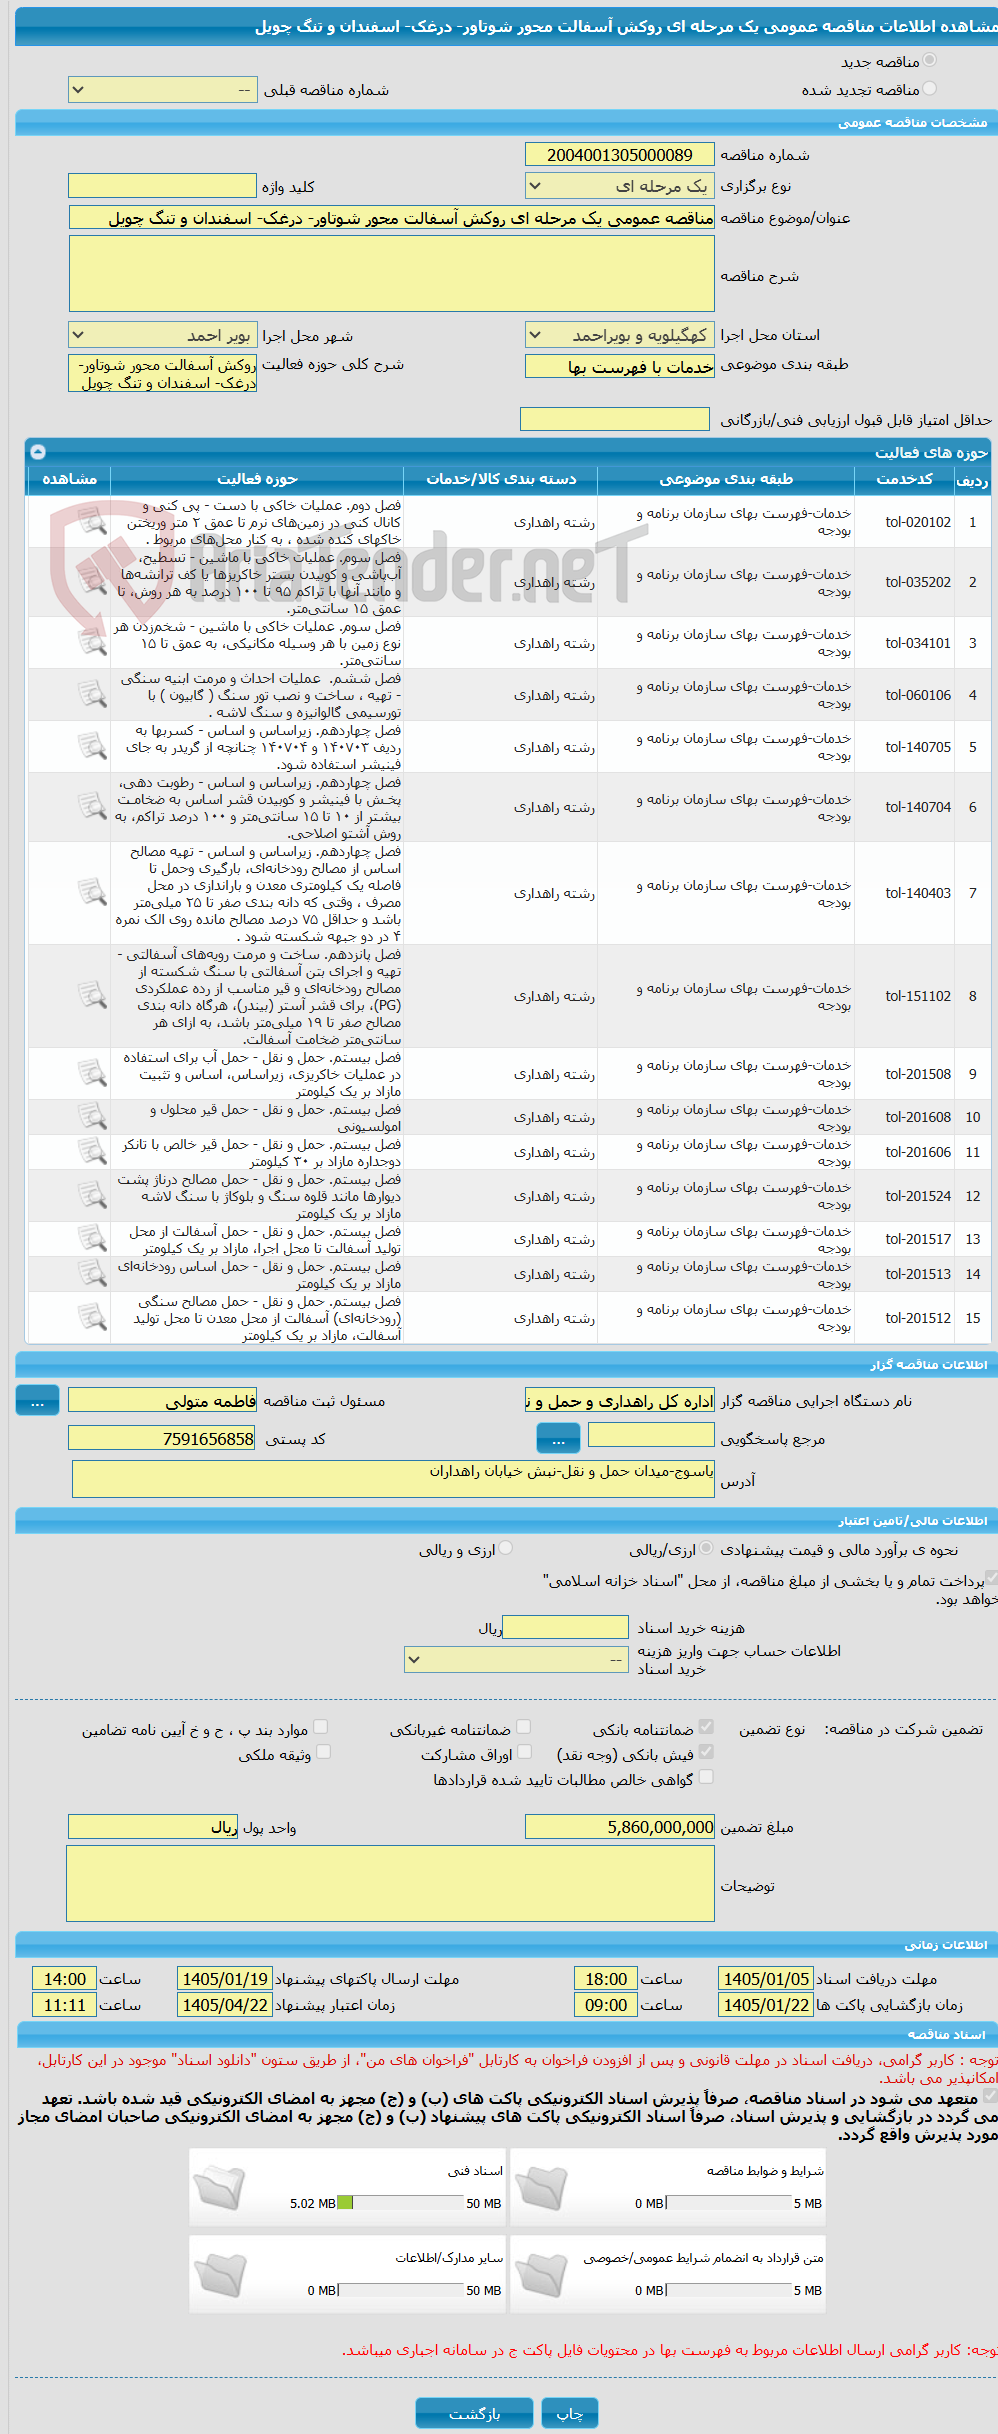This screenshot has height=2434, width=998.
Task: Click ellipsis button next to مرجع پاسخگویی
Action: 558,1439
